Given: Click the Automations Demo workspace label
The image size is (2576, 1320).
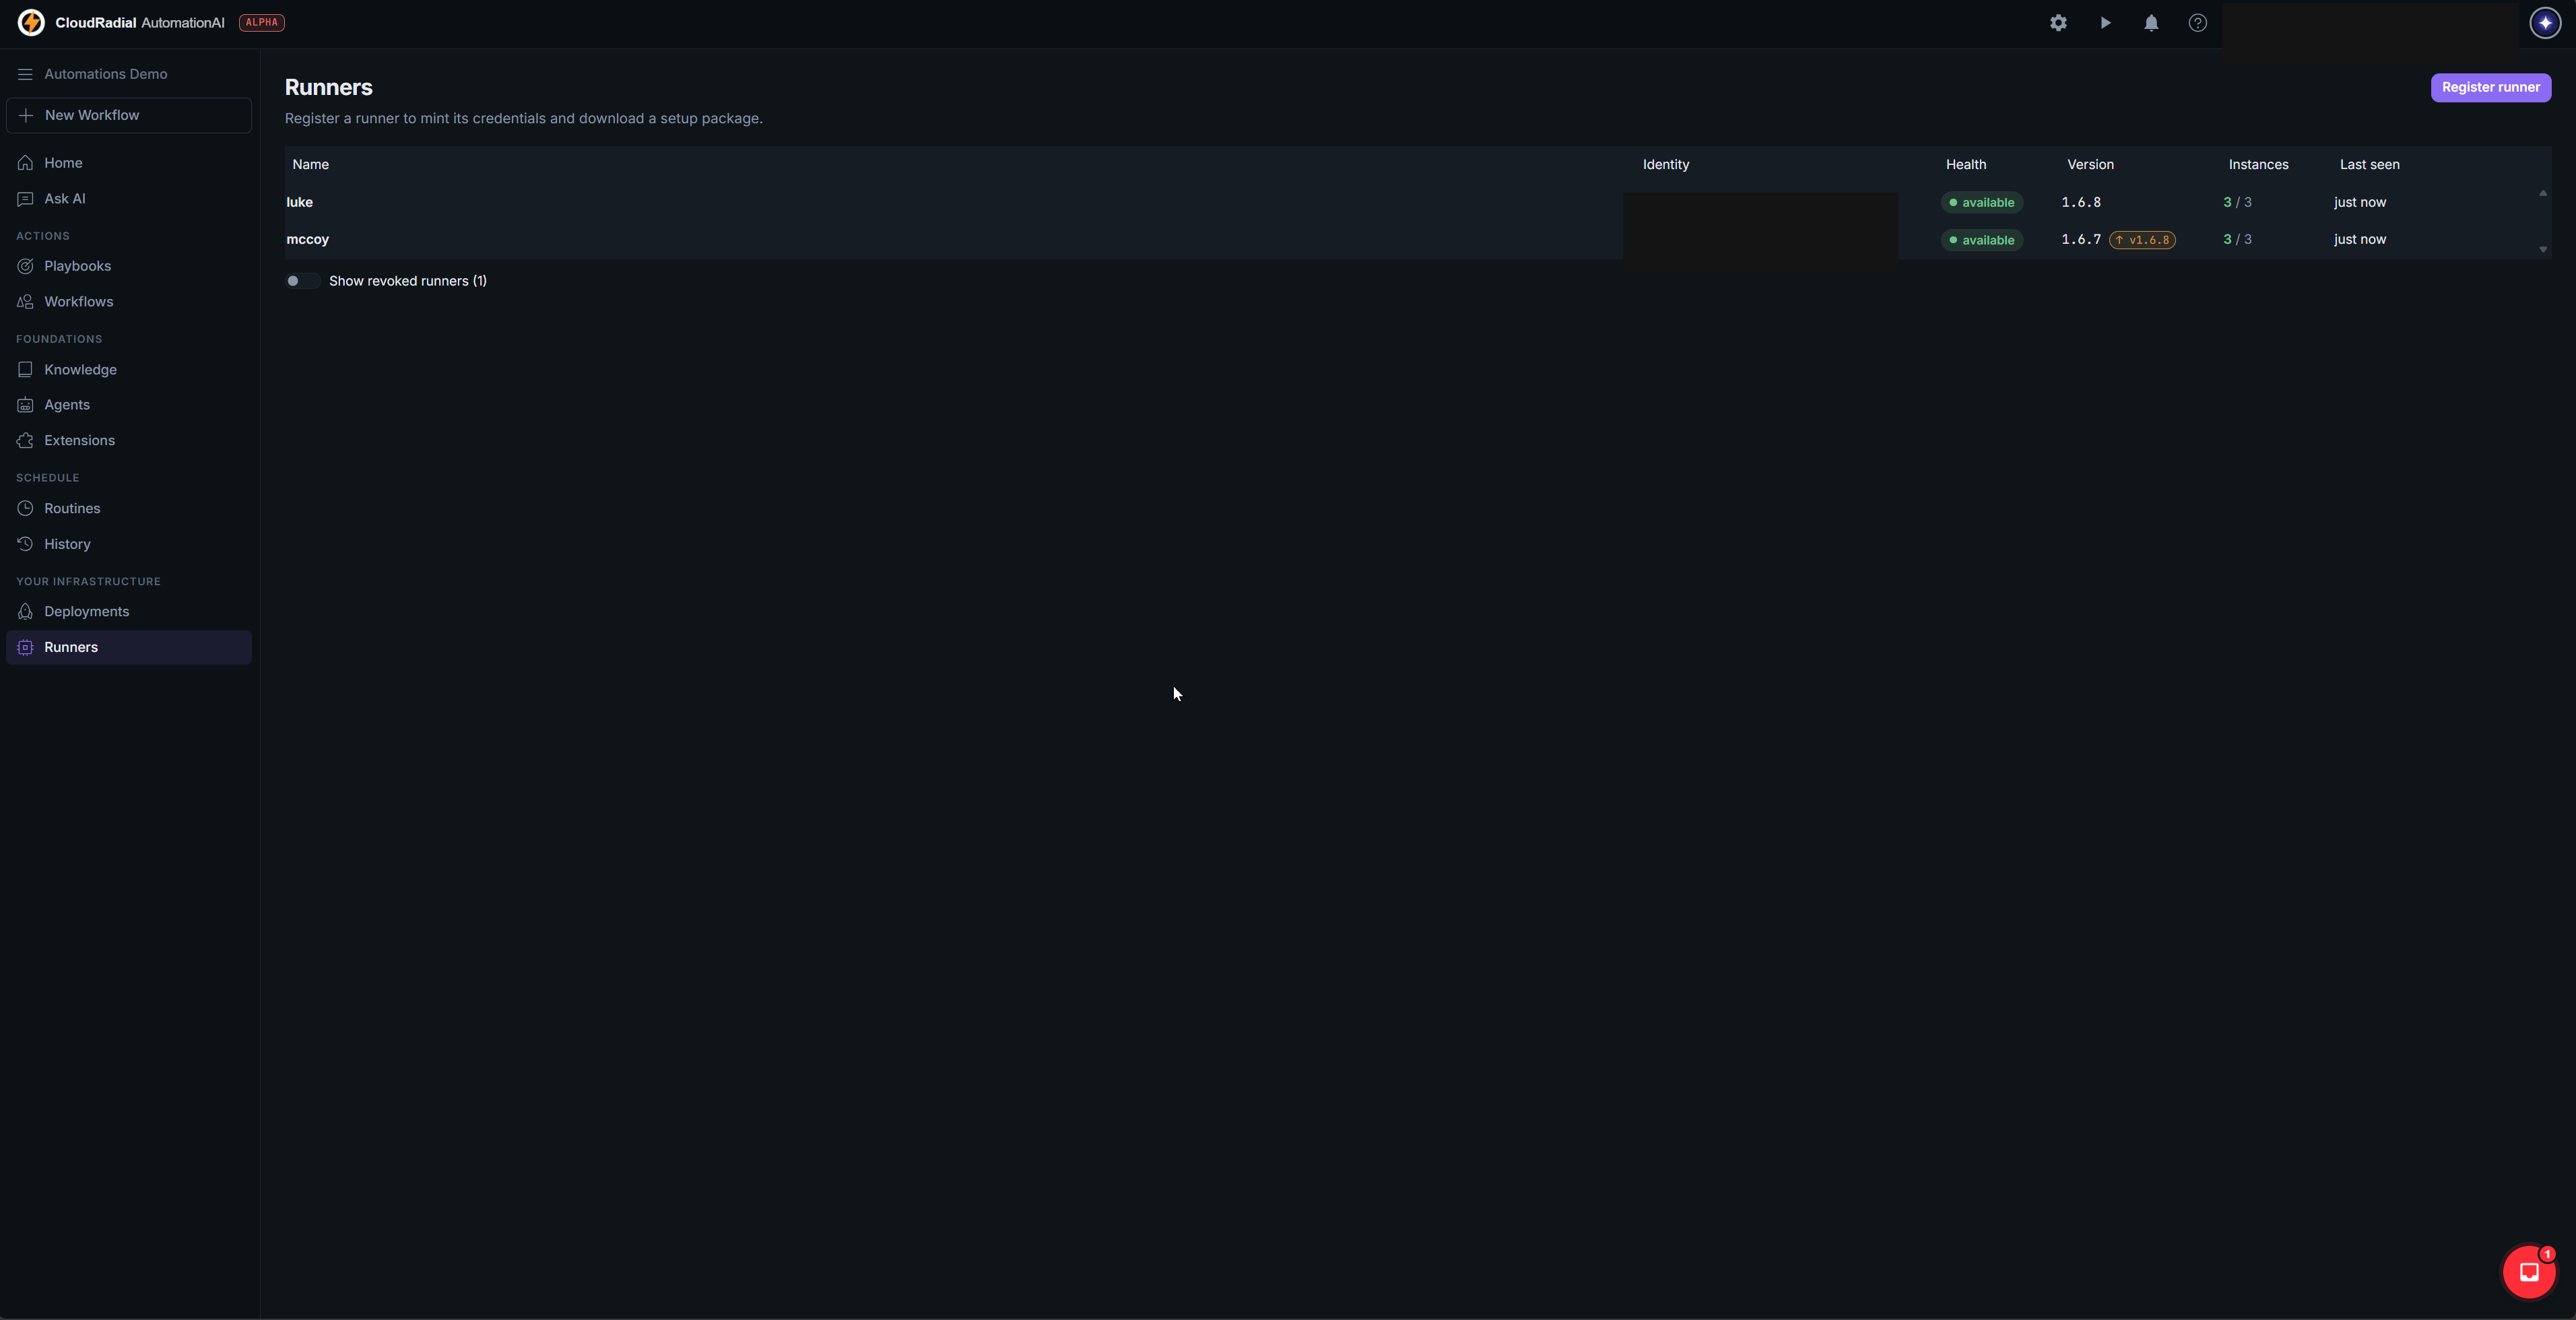Looking at the screenshot, I should pyautogui.click(x=106, y=74).
